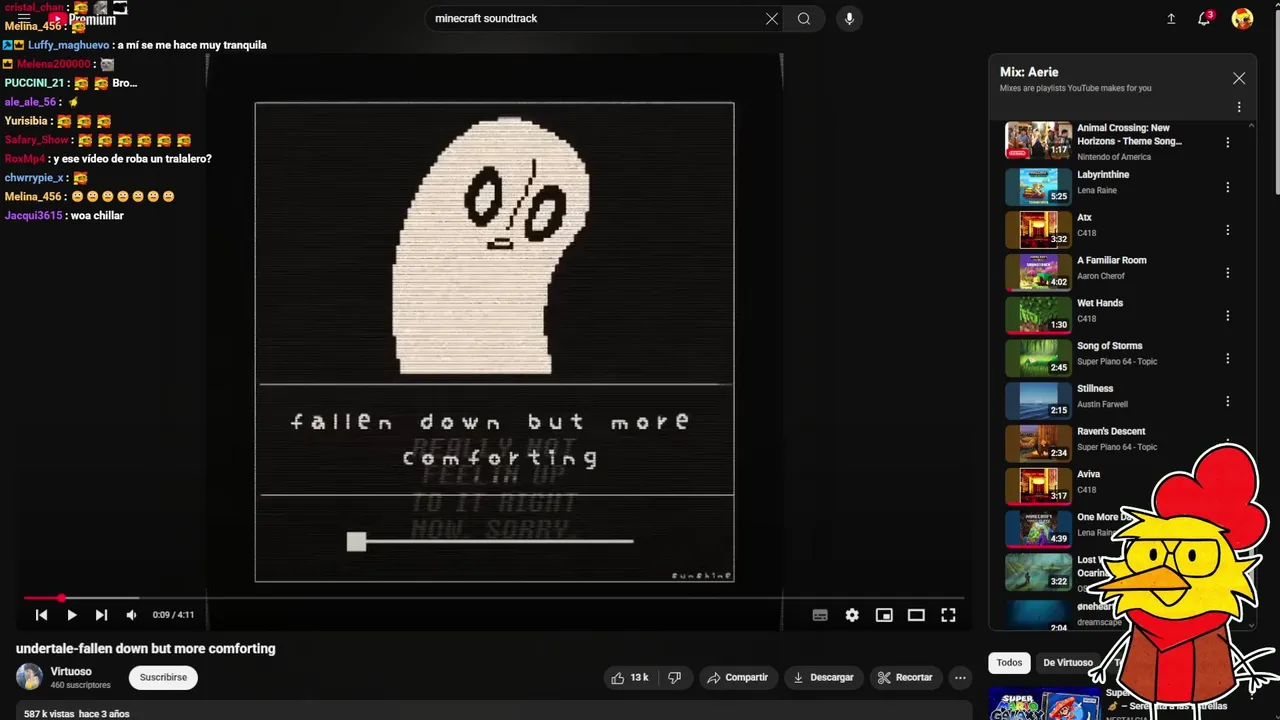Open player settings gear
Screen dimensions: 1280x720
[852, 615]
